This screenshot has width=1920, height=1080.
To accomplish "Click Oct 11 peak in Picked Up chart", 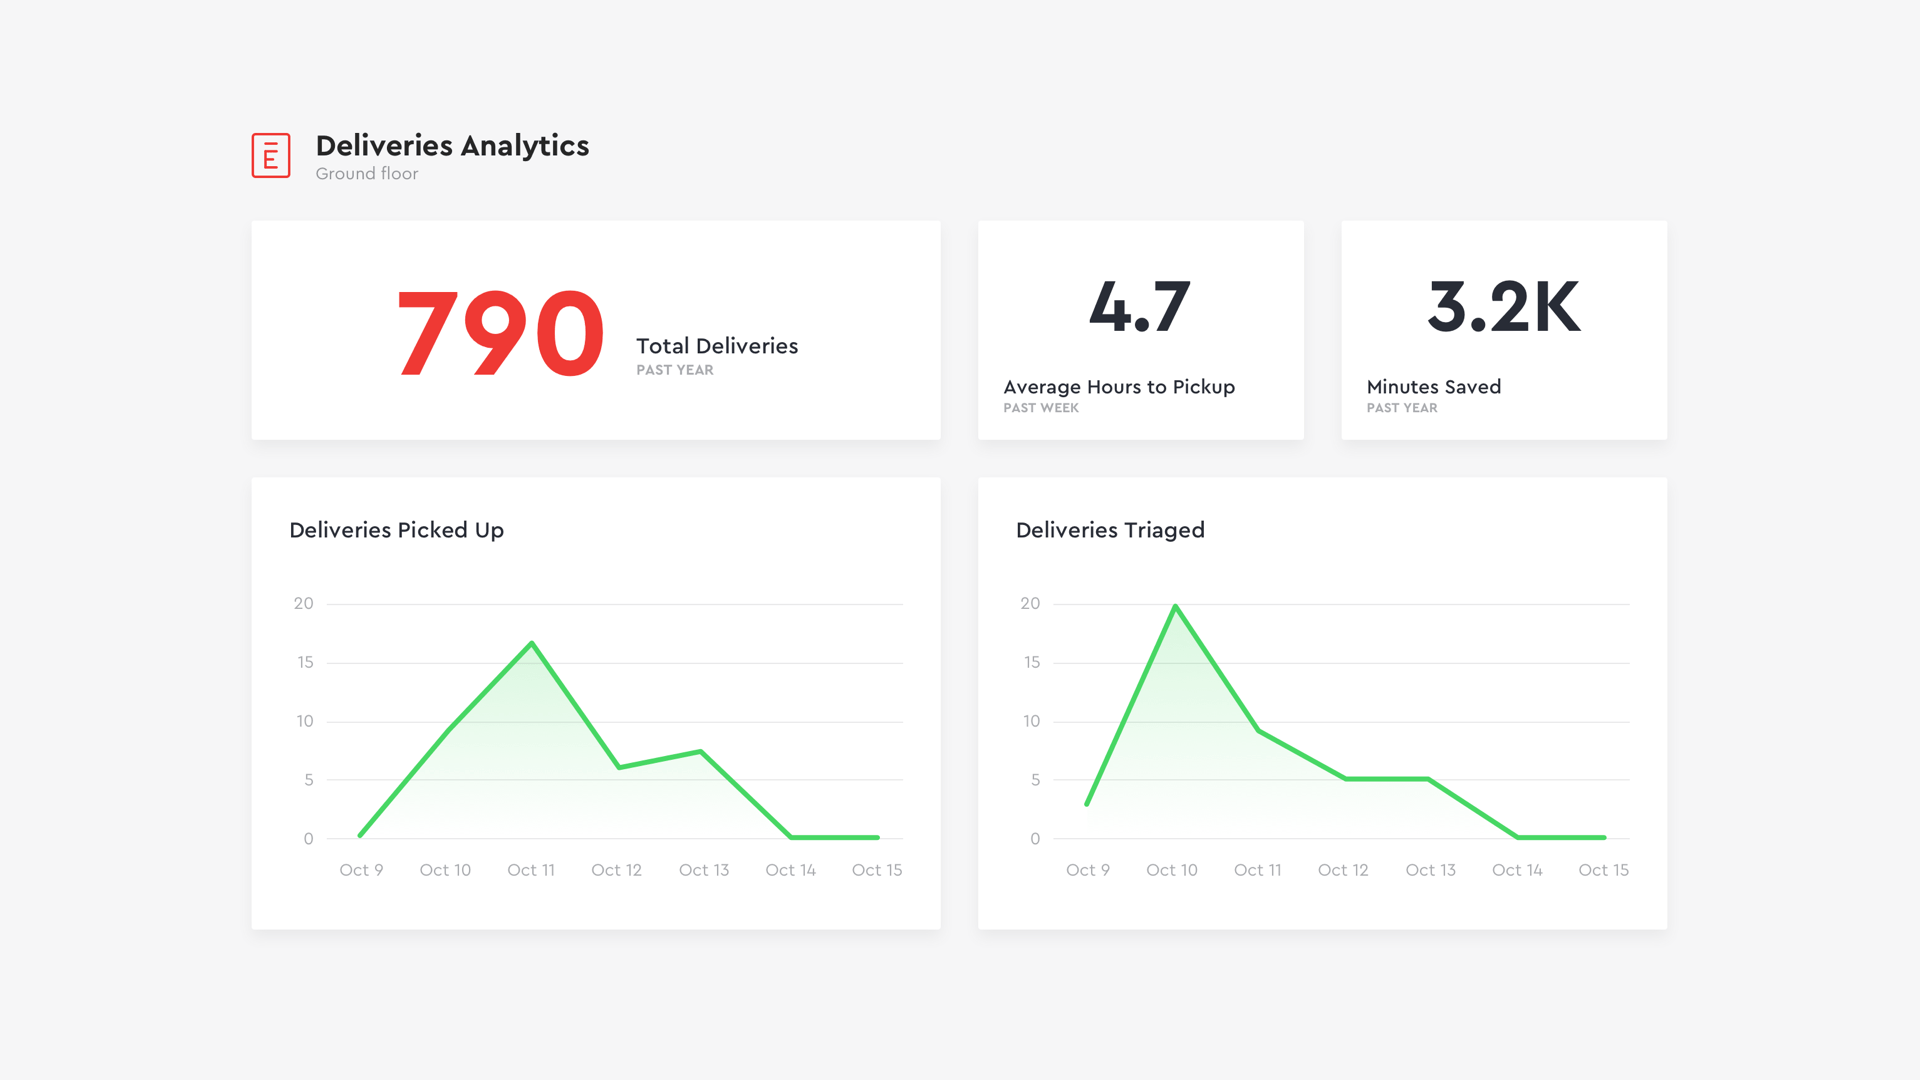I will click(x=532, y=643).
